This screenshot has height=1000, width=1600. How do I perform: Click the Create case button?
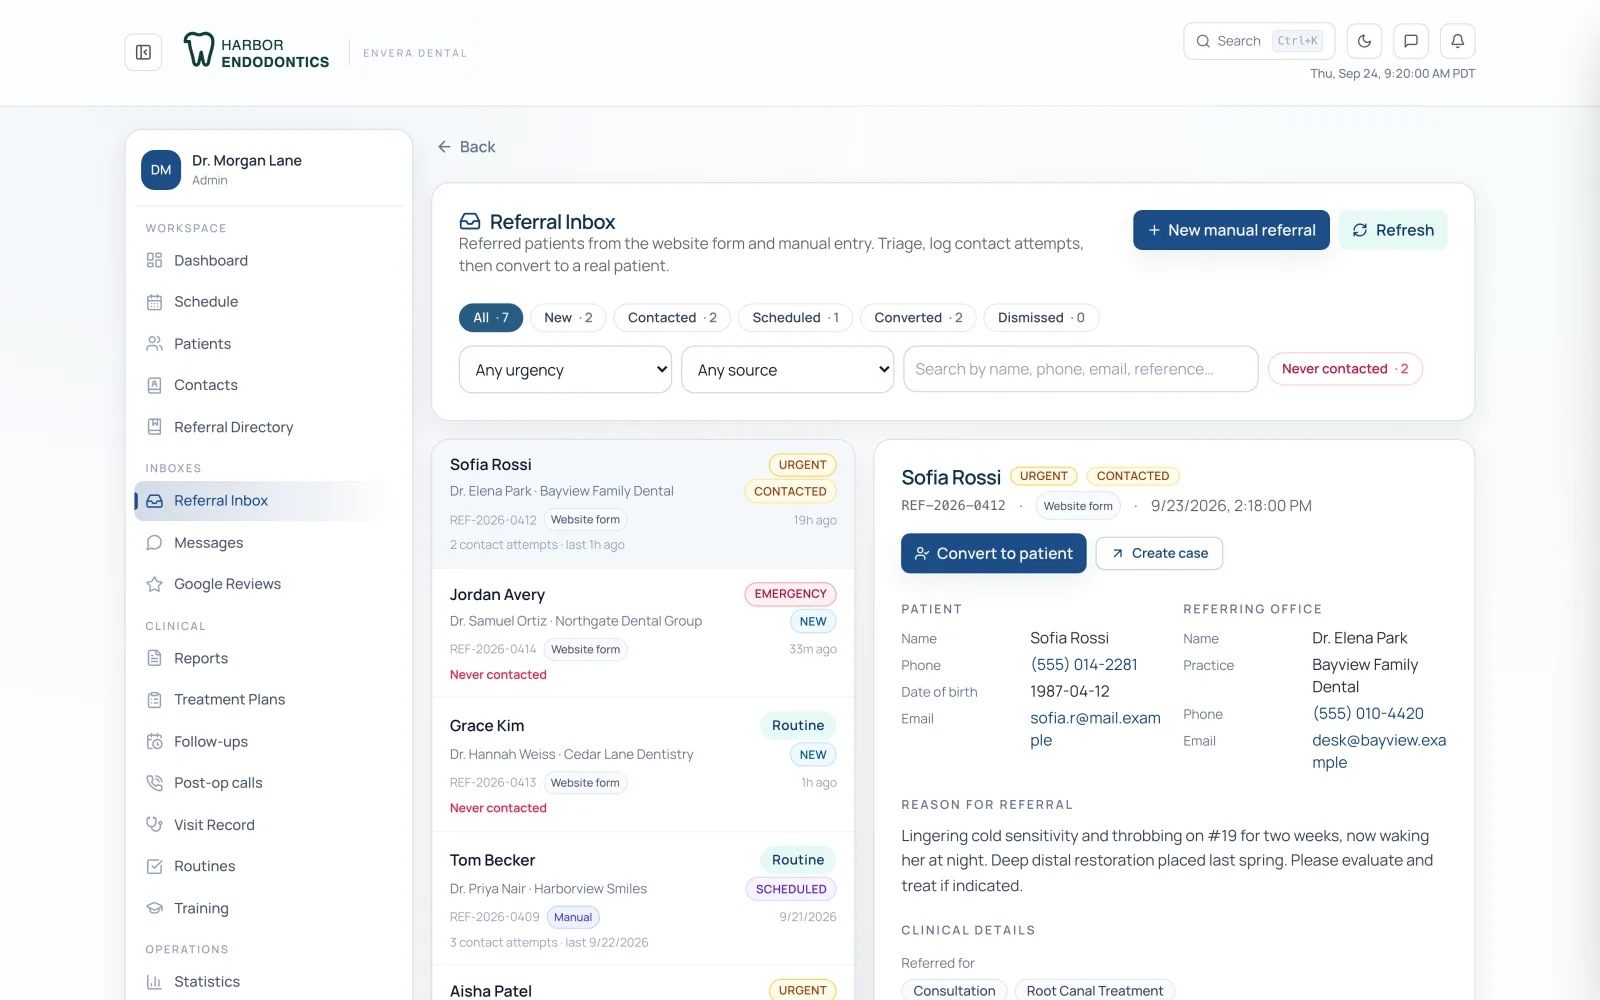1159,553
